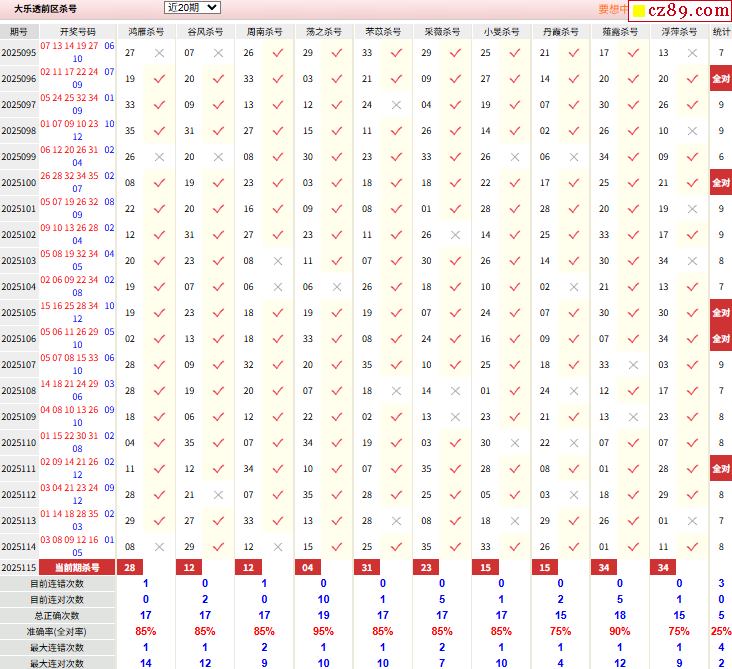Click the 2025100 period number cell
Screen dimensions: 732x669
[x=19, y=183]
